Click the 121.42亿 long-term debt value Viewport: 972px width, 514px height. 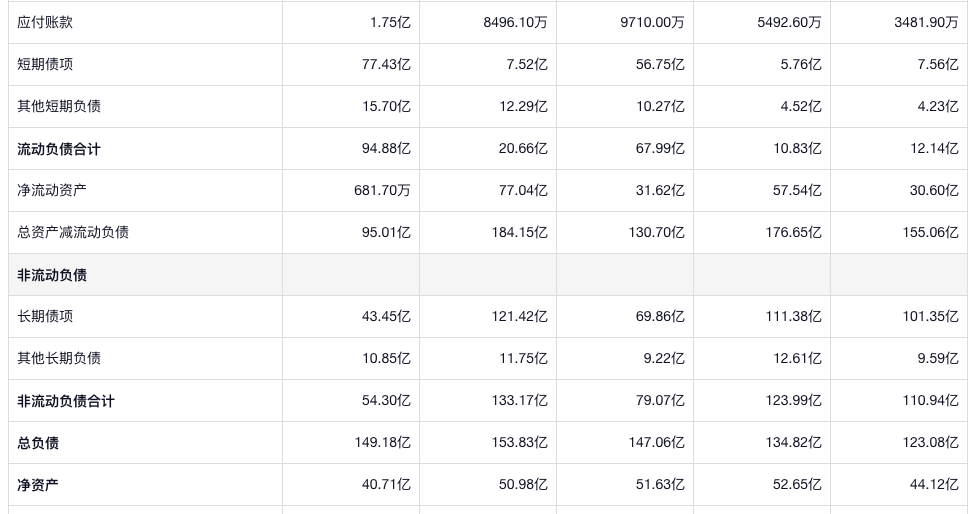(x=520, y=316)
